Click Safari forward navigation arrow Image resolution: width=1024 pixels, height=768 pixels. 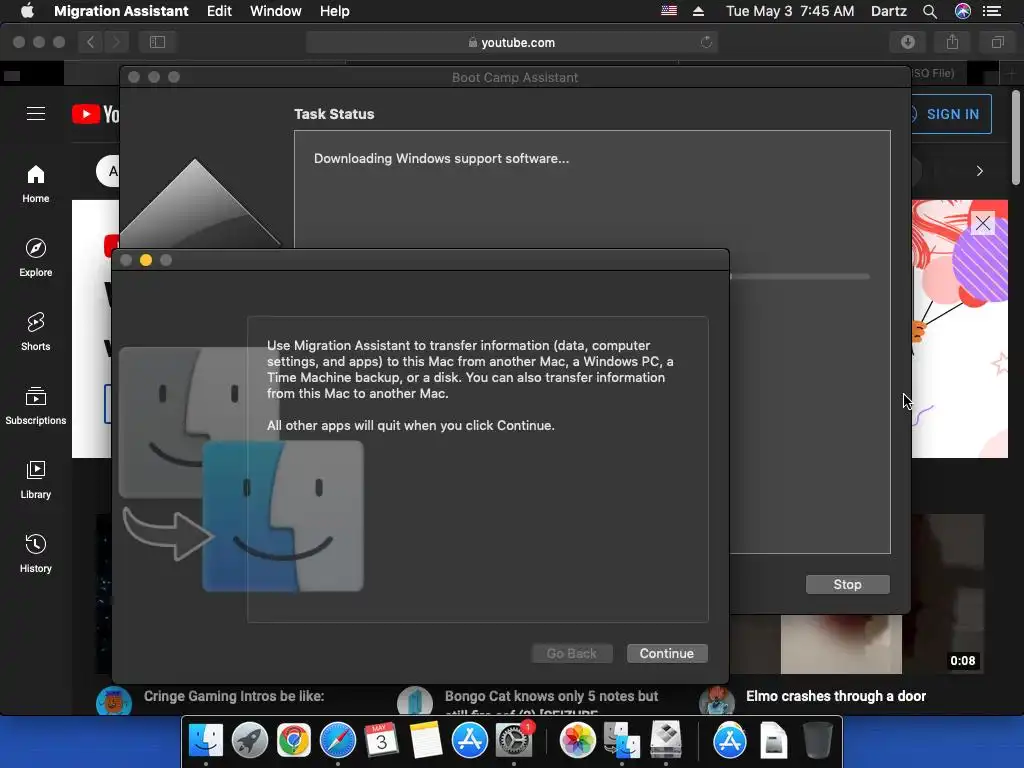click(116, 42)
